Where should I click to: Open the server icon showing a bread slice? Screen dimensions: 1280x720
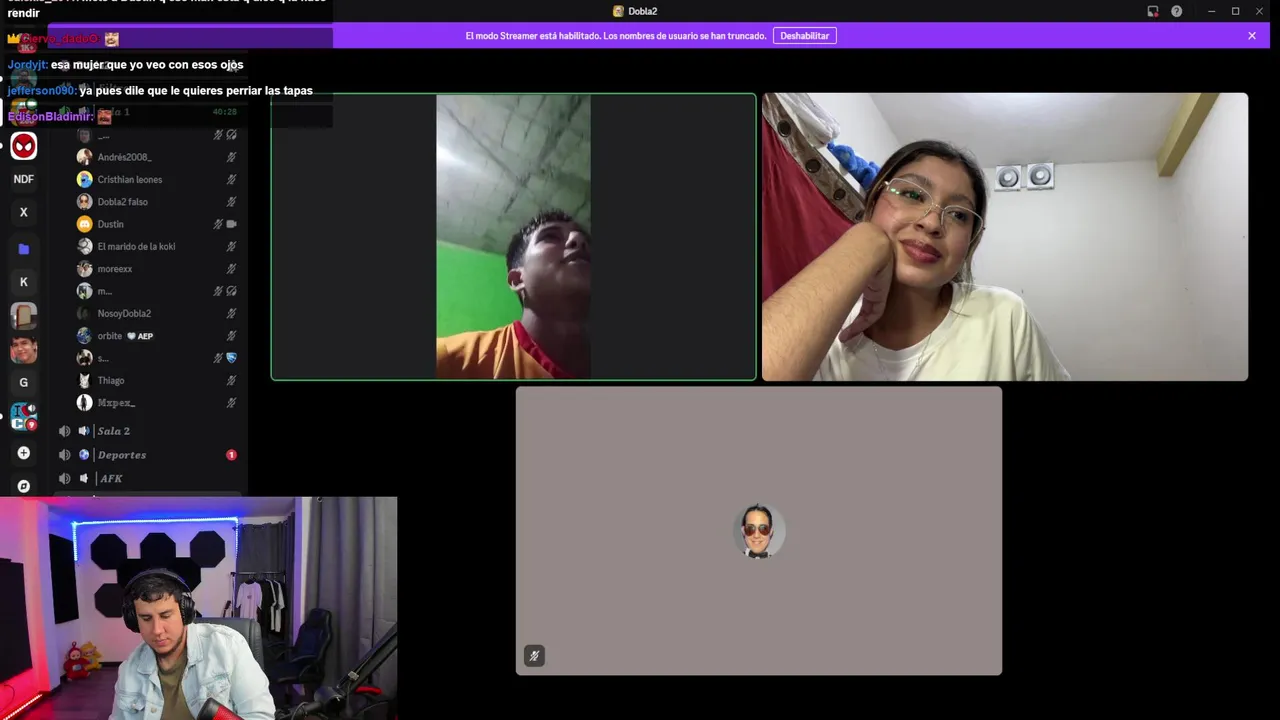coord(24,316)
